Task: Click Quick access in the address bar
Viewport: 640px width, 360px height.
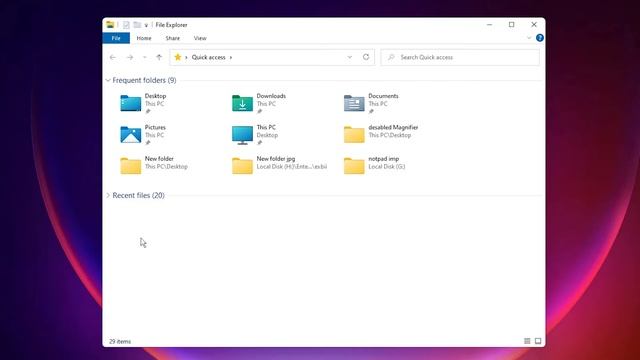Action: pyautogui.click(x=209, y=58)
